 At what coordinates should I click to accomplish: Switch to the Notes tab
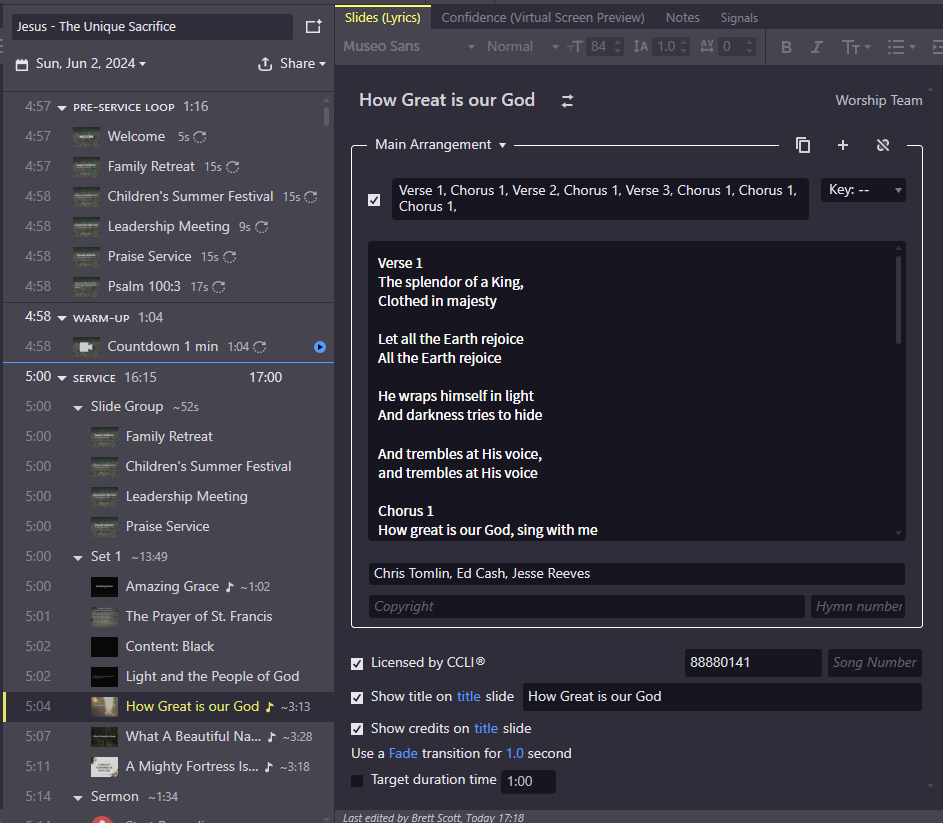point(683,17)
